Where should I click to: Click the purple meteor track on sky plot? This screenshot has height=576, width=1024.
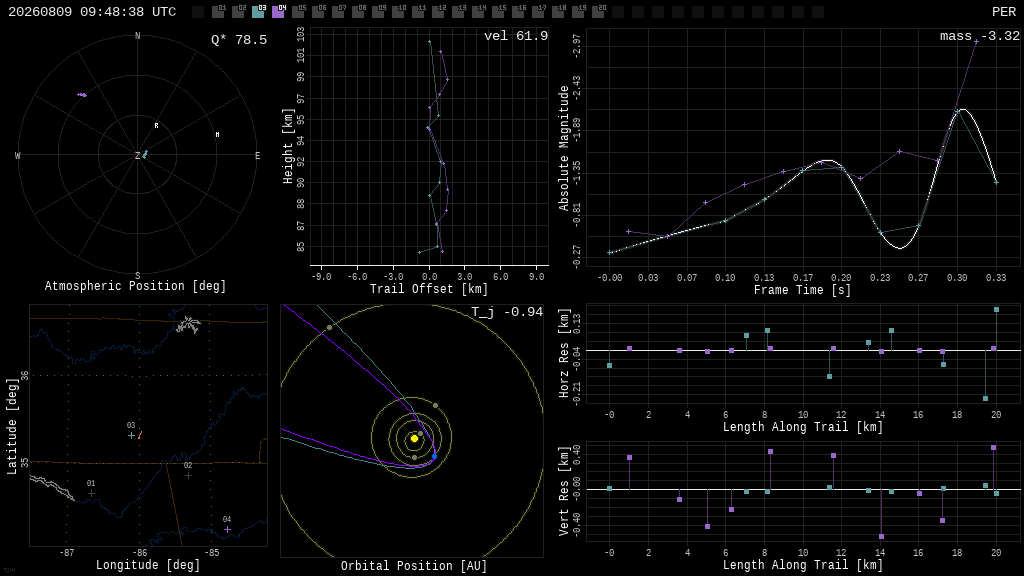pyautogui.click(x=82, y=95)
